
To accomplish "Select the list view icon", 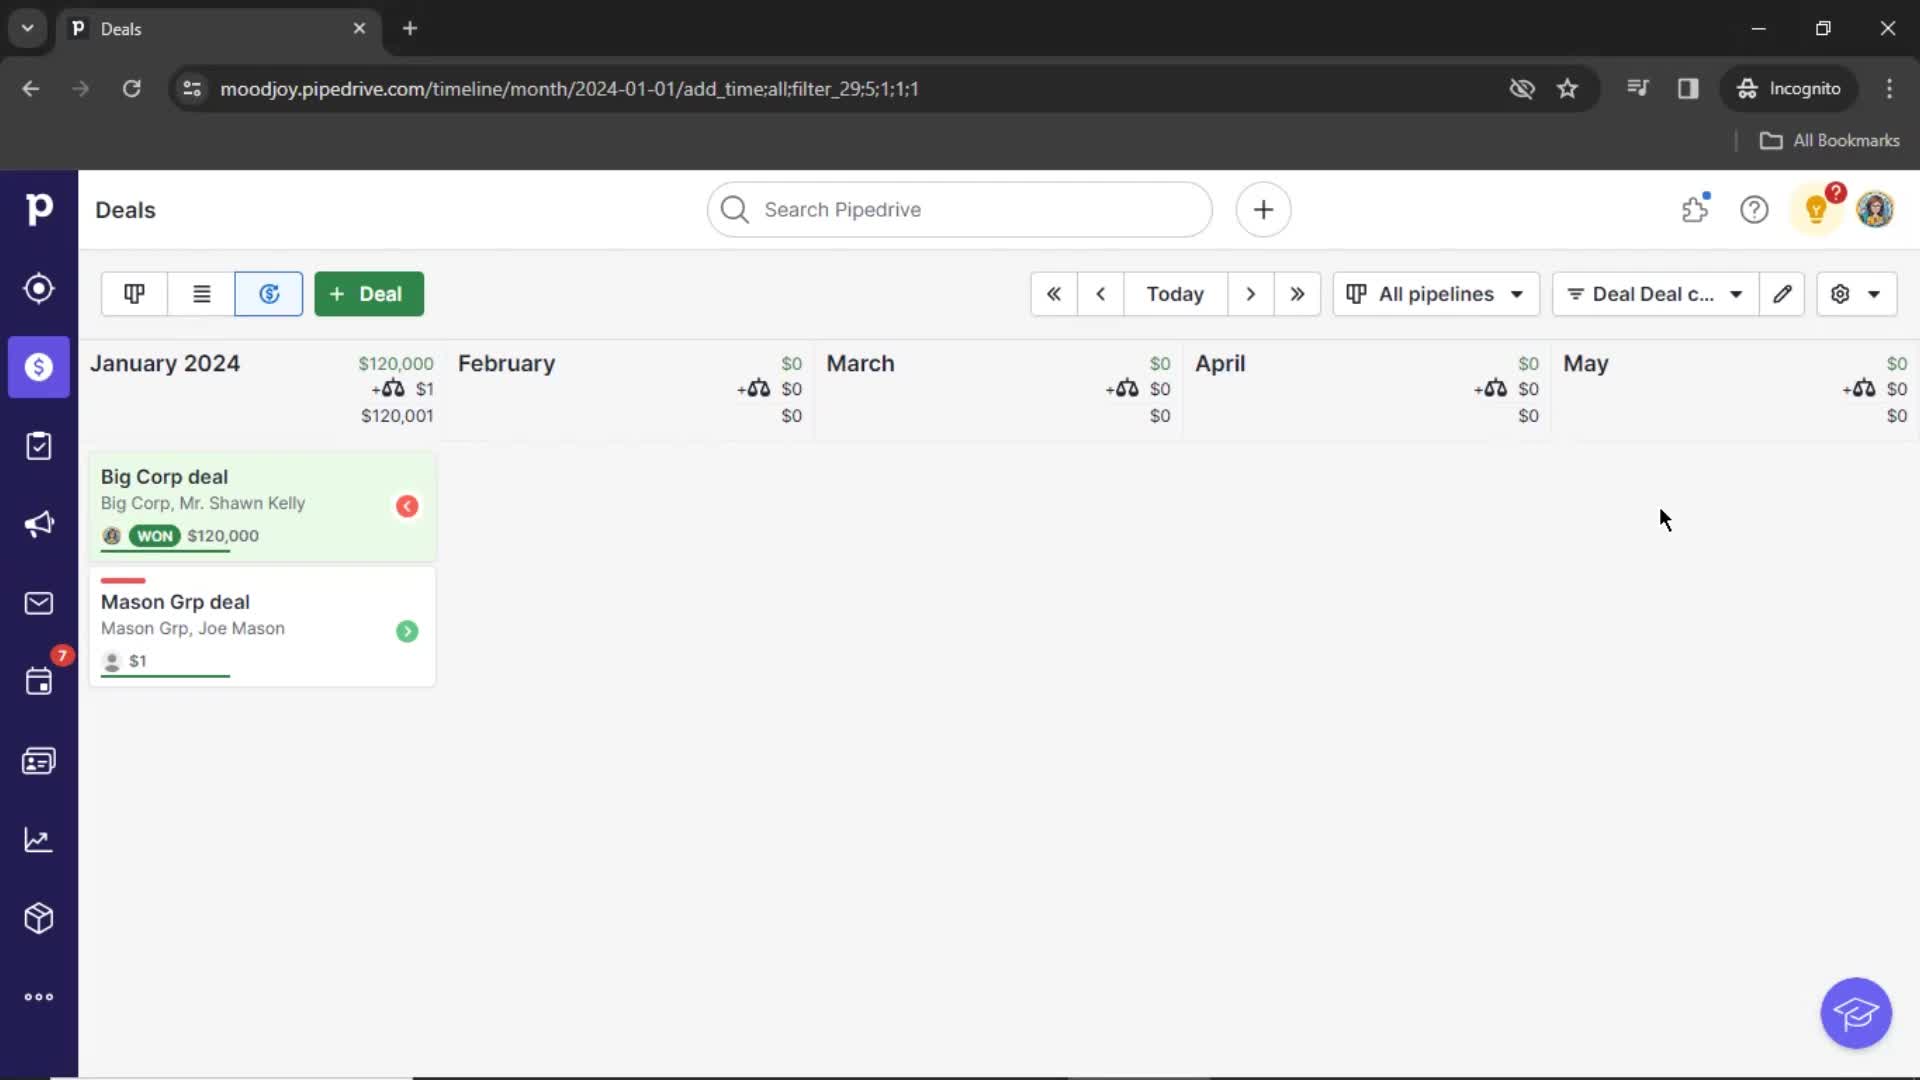I will [200, 293].
